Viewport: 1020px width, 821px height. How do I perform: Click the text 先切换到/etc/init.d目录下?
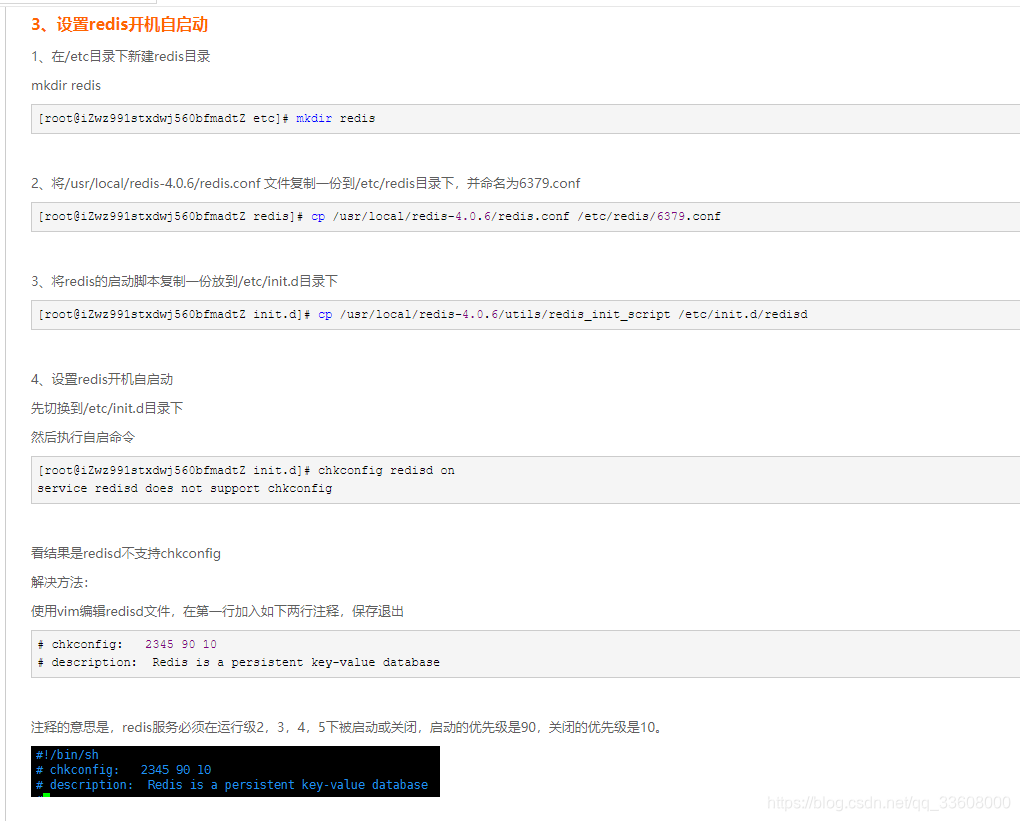coord(107,409)
